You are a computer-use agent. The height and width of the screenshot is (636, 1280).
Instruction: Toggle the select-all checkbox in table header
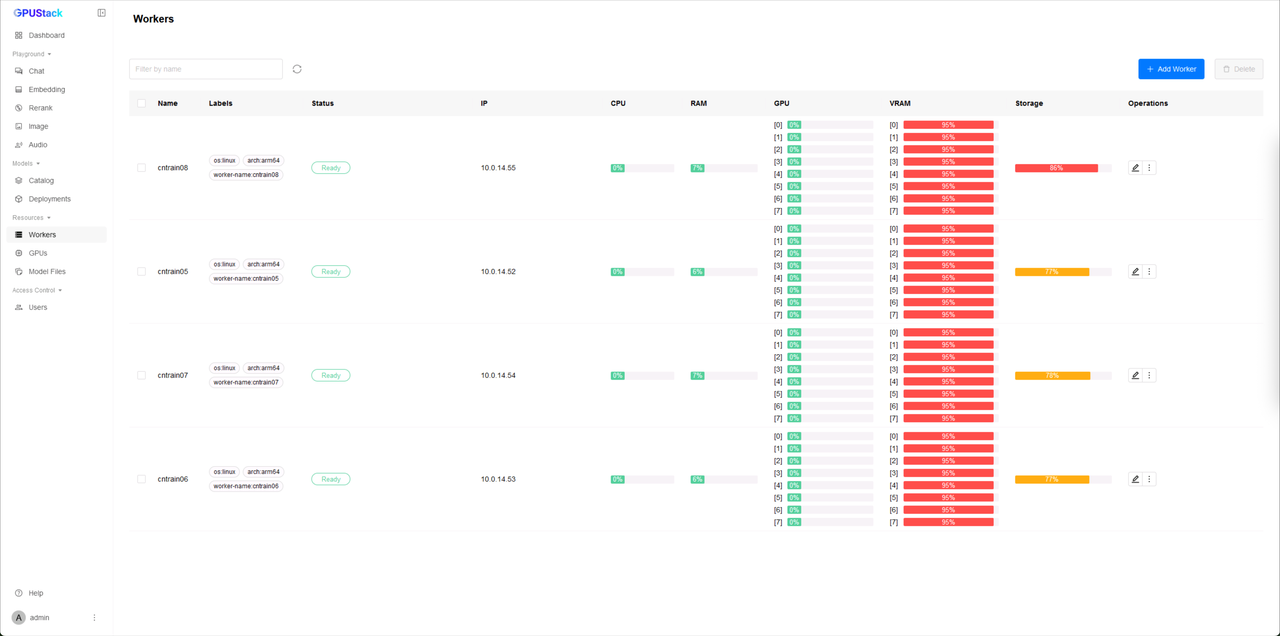point(142,103)
